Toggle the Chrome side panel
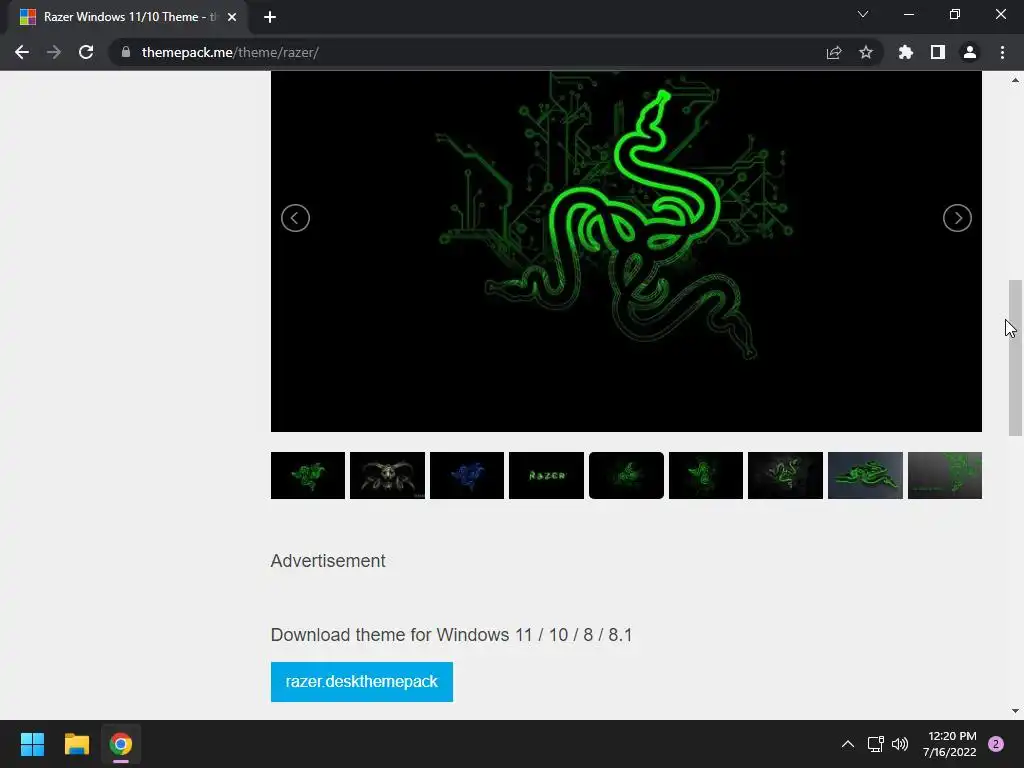1024x768 pixels. pyautogui.click(x=938, y=52)
